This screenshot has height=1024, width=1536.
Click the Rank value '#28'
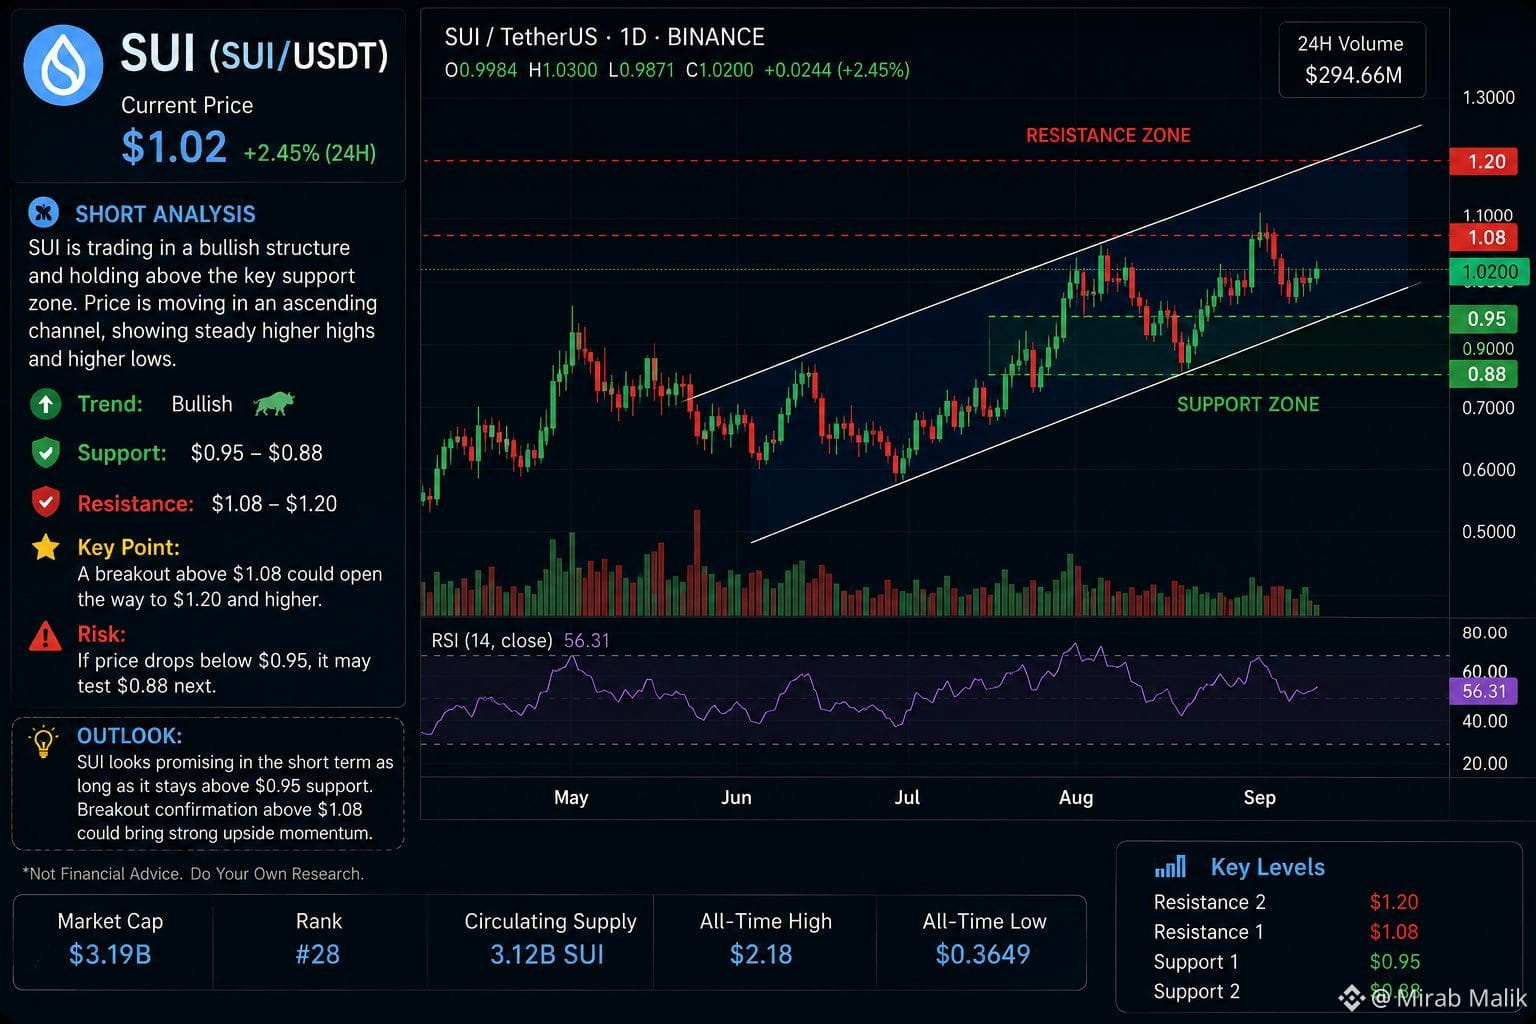[x=318, y=955]
